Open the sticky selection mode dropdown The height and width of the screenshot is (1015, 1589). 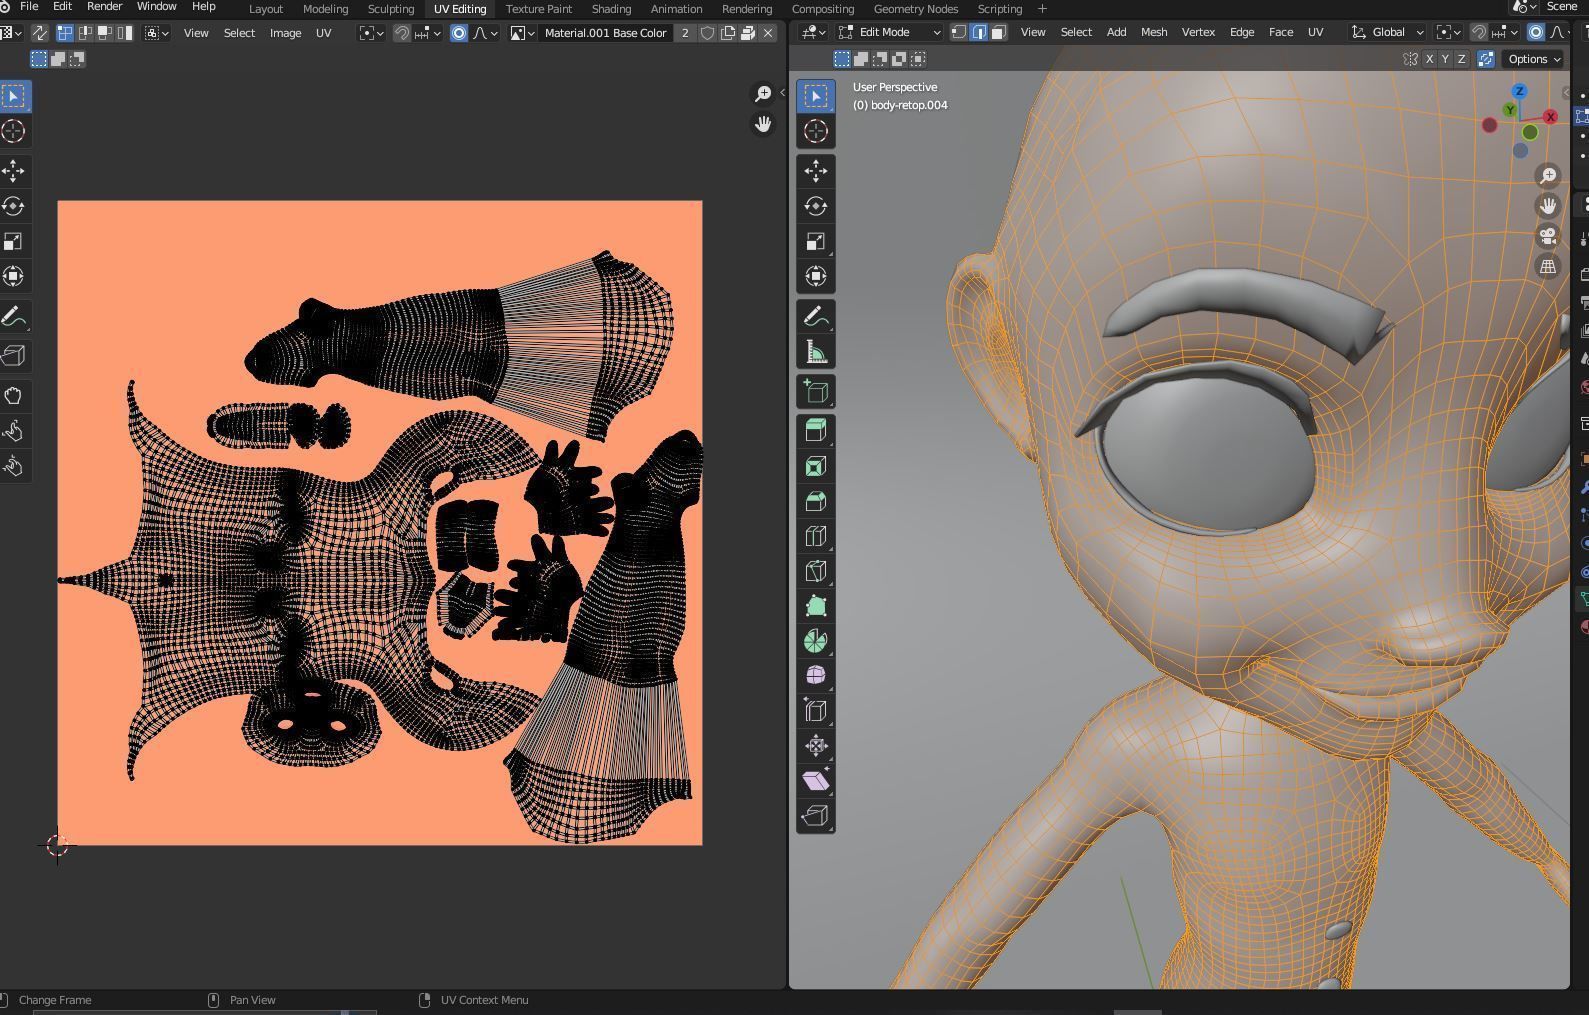coord(157,33)
